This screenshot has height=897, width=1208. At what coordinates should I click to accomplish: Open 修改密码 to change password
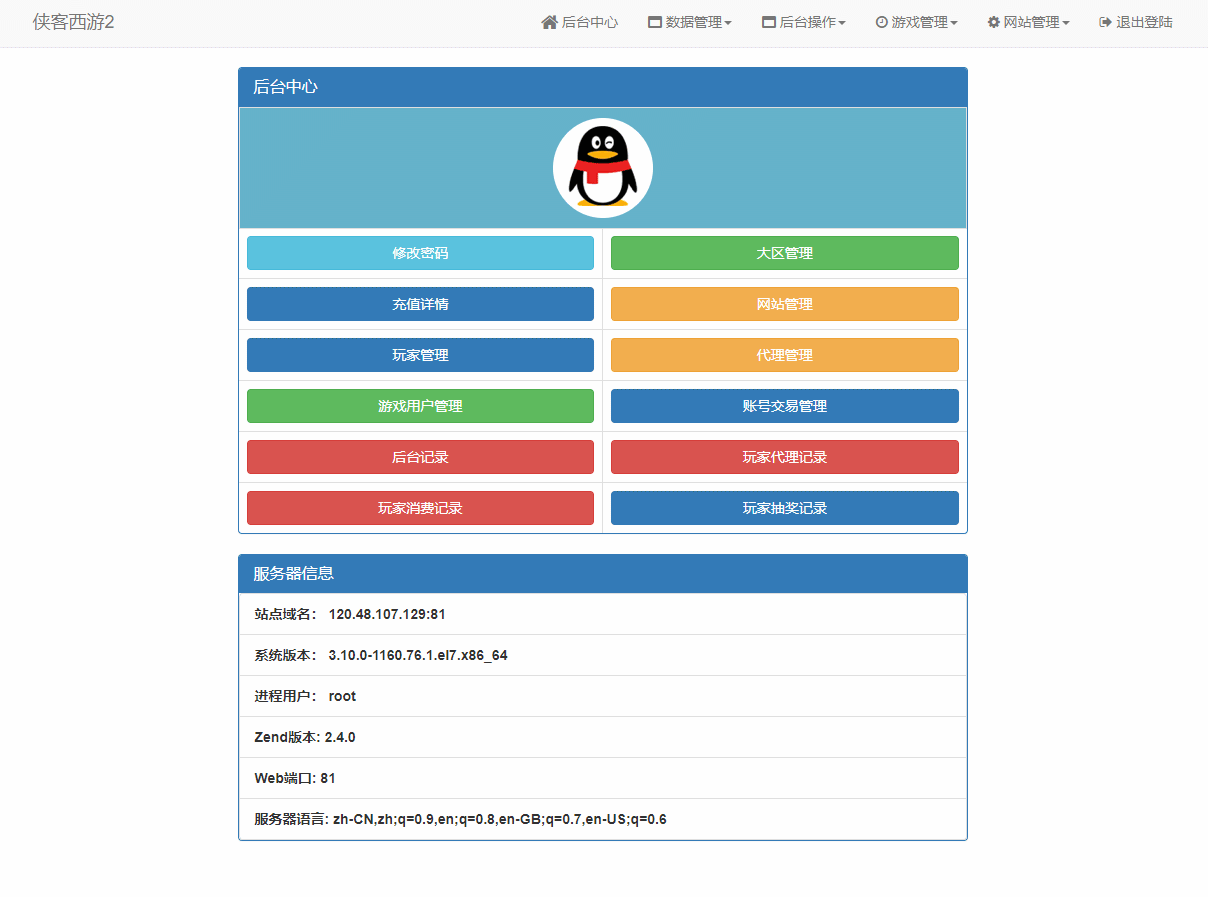click(420, 253)
